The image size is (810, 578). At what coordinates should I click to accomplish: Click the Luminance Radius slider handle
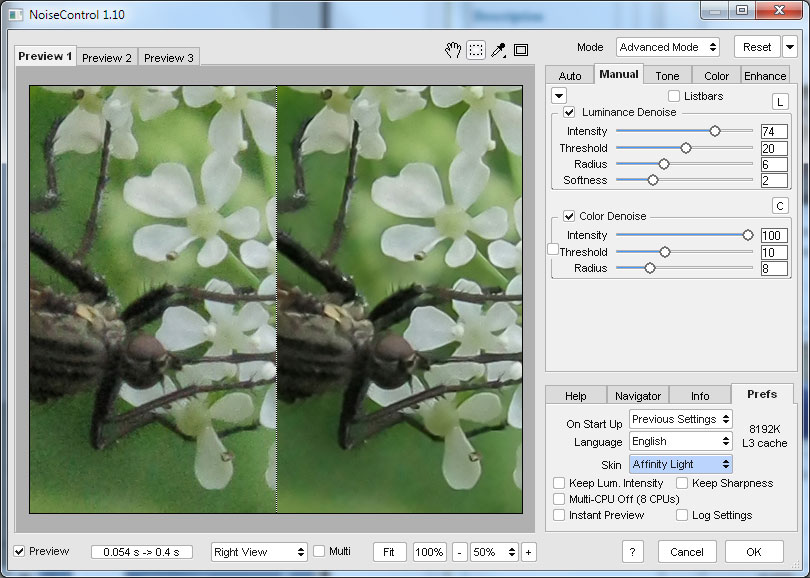[x=664, y=164]
